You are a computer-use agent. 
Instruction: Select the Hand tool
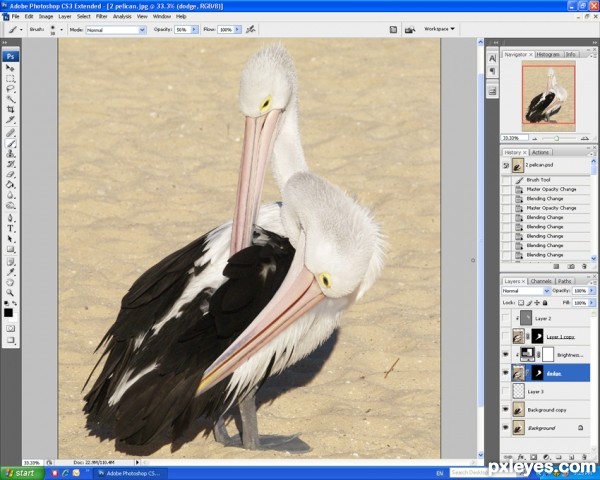(10, 282)
